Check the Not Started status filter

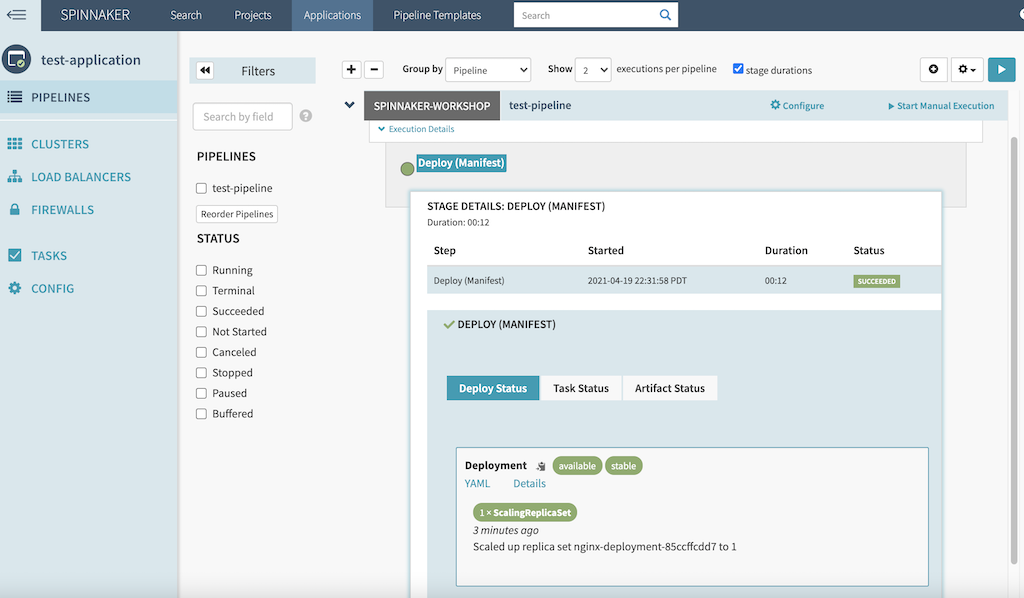[201, 332]
